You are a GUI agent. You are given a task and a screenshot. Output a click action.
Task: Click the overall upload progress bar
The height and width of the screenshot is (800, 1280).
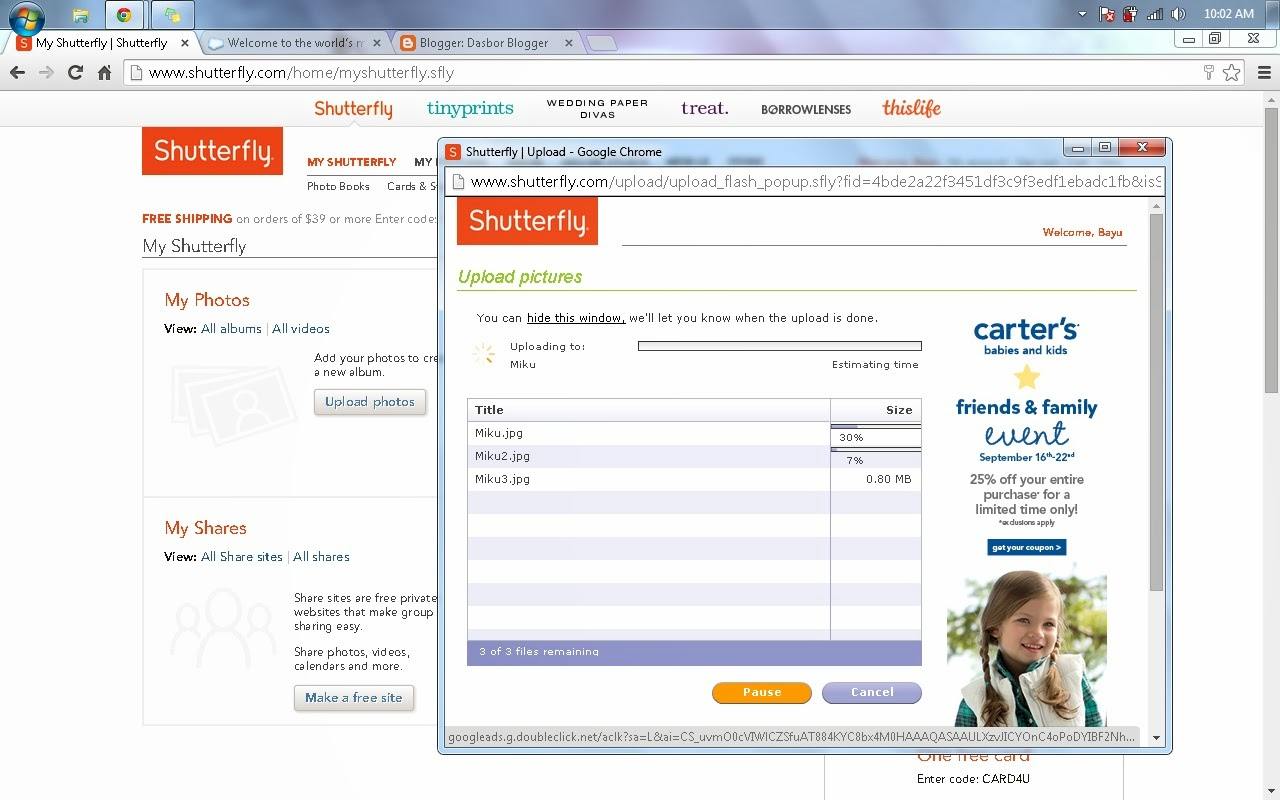(x=780, y=346)
